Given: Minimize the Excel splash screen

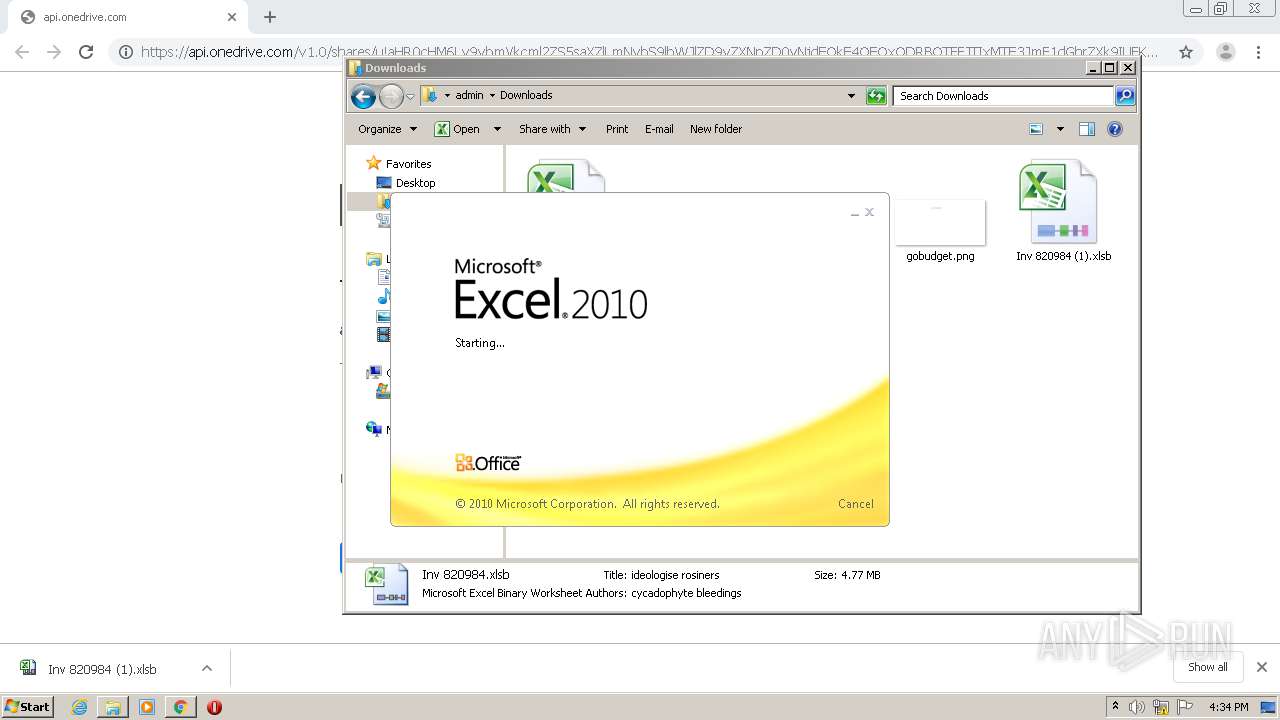Looking at the screenshot, I should 855,213.
